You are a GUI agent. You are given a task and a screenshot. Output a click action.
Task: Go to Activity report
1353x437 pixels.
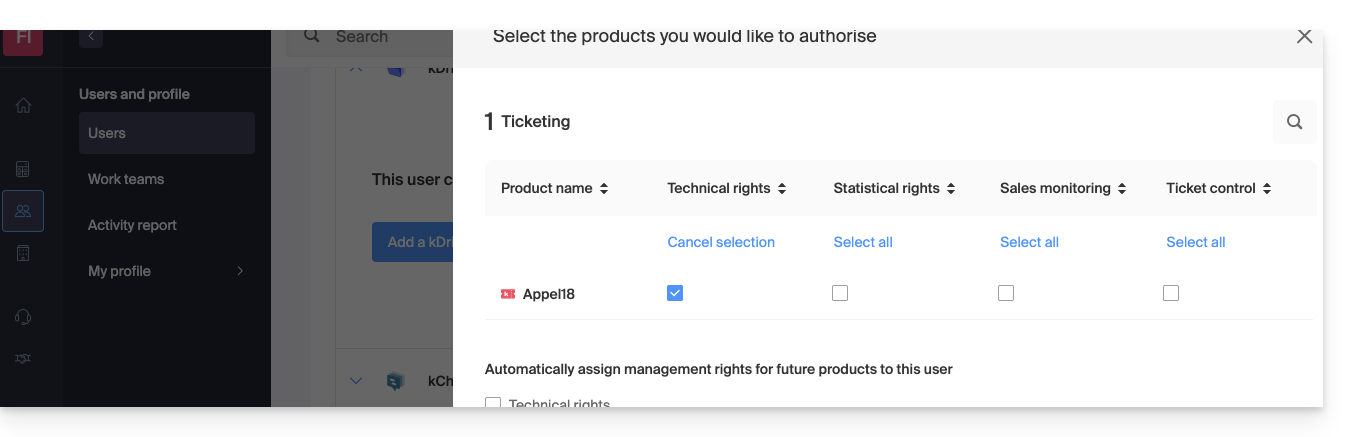(x=132, y=225)
